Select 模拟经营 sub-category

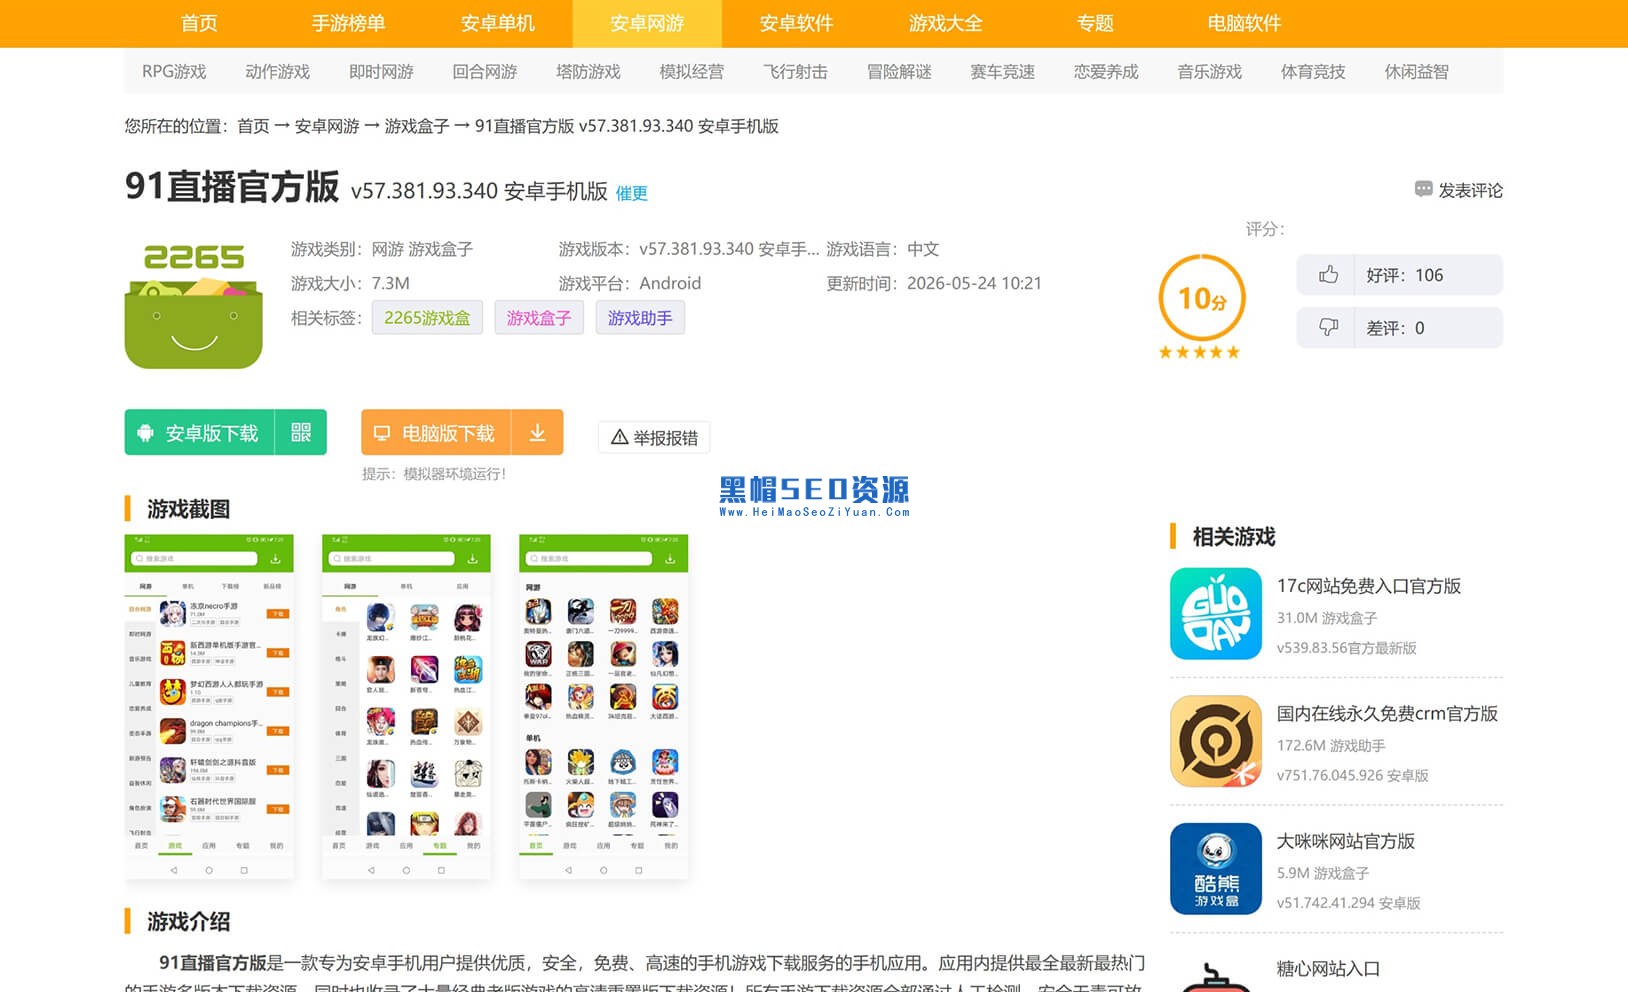coord(692,72)
